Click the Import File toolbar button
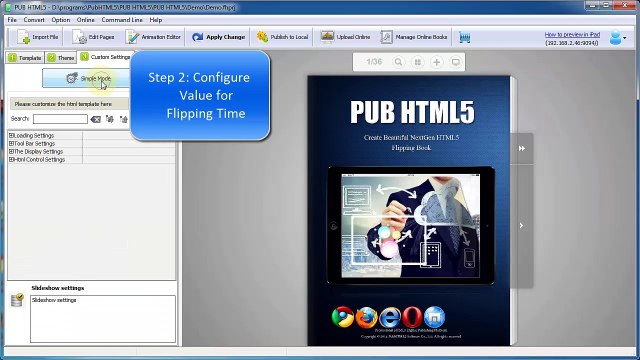The width and height of the screenshot is (640, 360). click(37, 37)
